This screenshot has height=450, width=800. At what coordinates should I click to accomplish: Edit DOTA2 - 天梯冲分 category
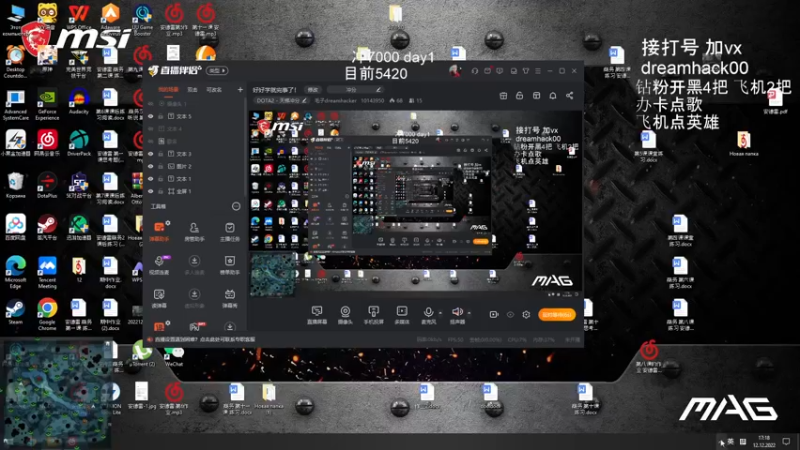click(x=281, y=101)
